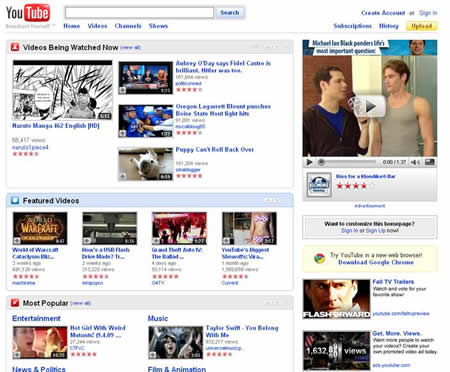Open the World of Warcraft Cataclysm title link
Viewport: 450px width, 372px height.
click(x=35, y=253)
